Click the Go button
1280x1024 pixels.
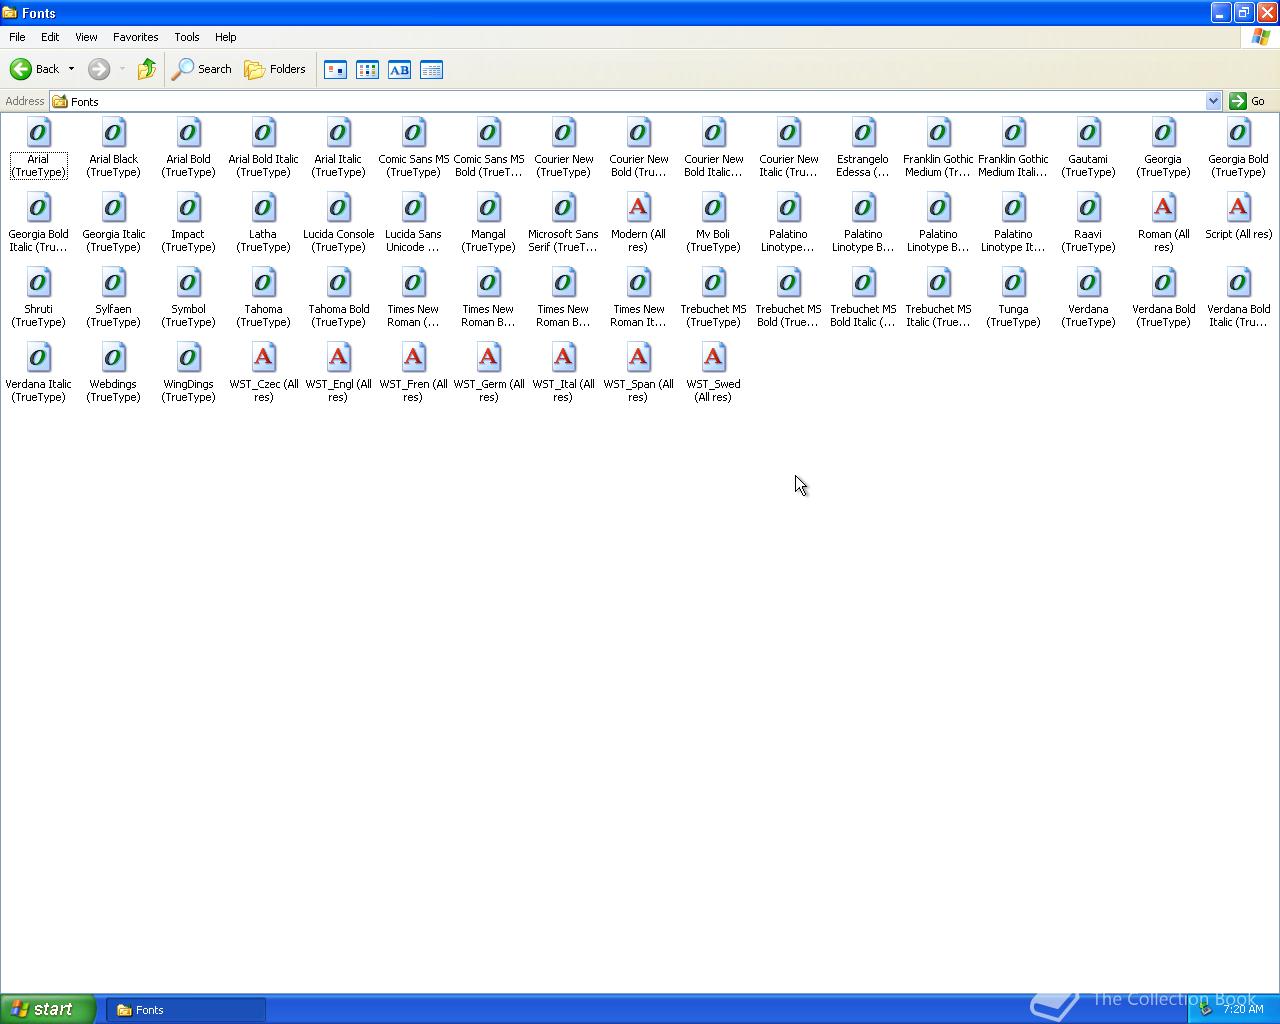(1247, 101)
